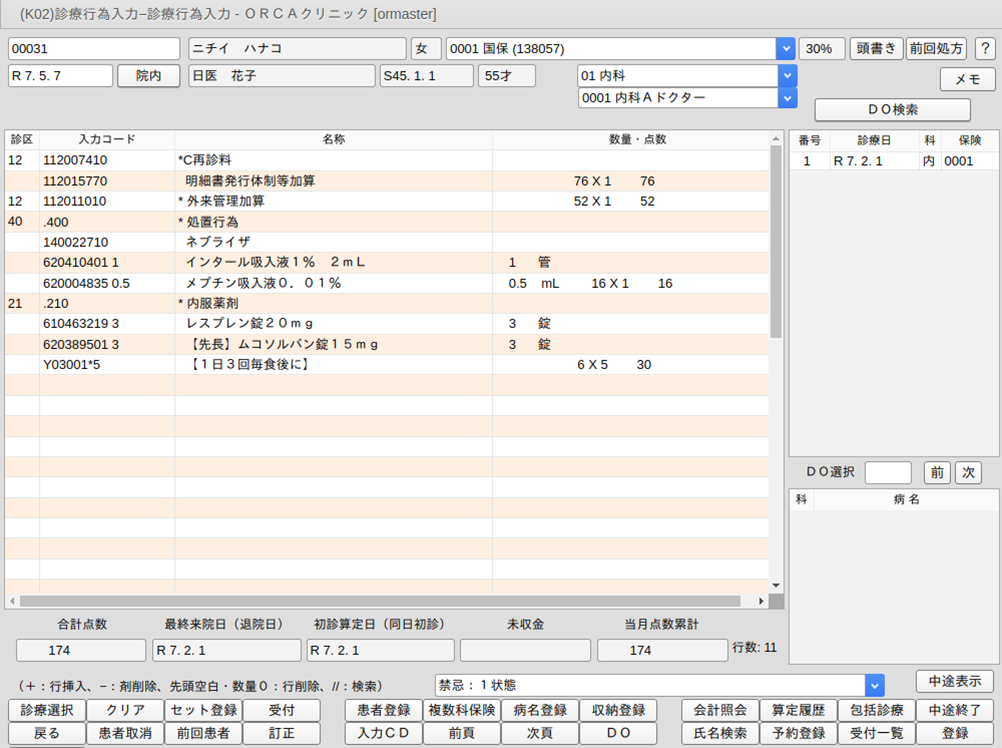The width and height of the screenshot is (1002, 748).
Task: Click the 頭書き button
Action: [875, 49]
